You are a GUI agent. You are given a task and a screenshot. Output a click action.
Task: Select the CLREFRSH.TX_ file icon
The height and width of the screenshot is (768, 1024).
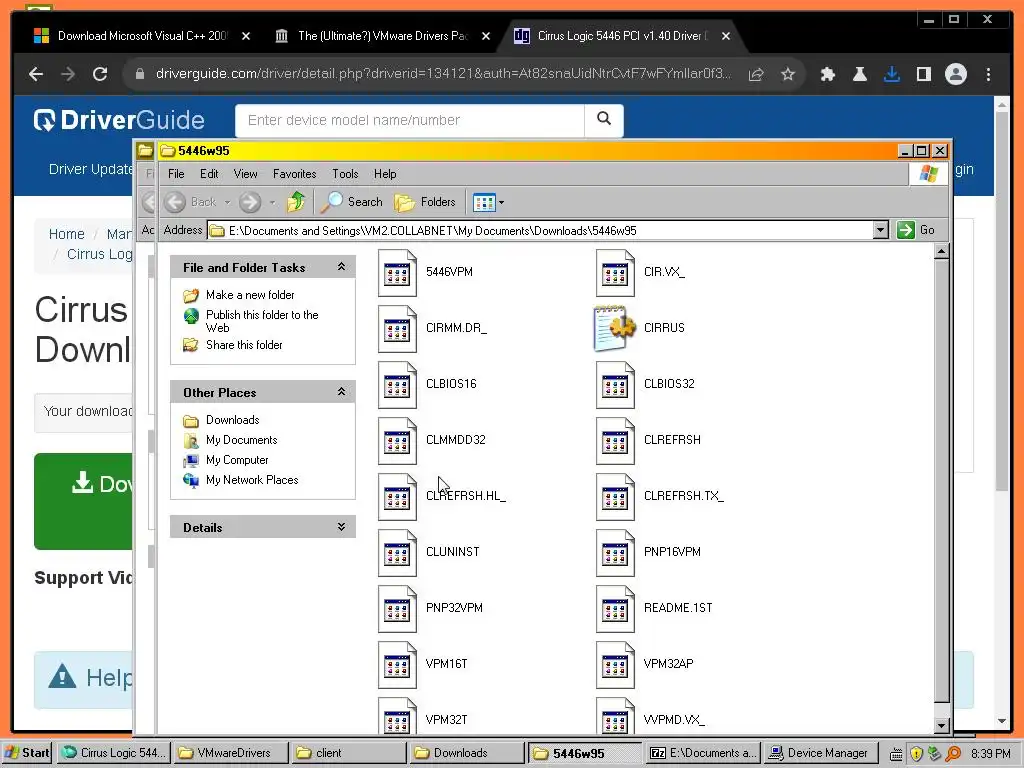tap(615, 498)
